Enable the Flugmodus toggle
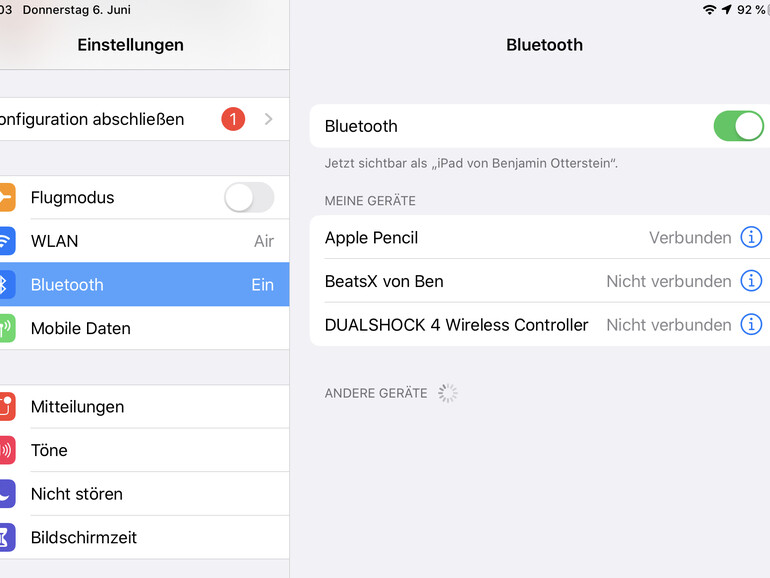 pos(248,198)
